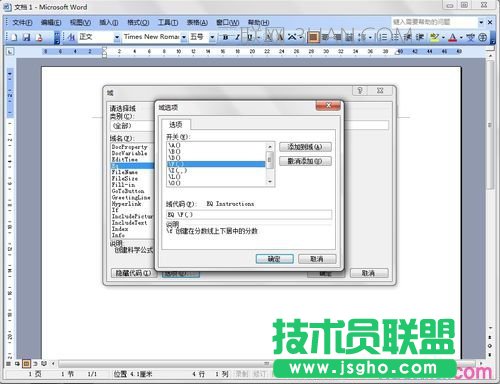Toggle Underline formatting
Viewport: 500px width, 384px height.
[x=249, y=37]
